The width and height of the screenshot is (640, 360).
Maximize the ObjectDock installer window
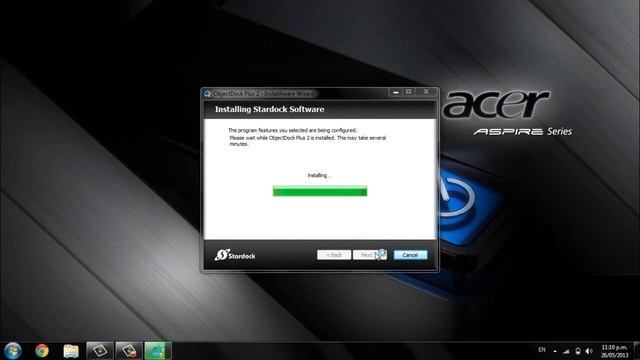[x=409, y=92]
